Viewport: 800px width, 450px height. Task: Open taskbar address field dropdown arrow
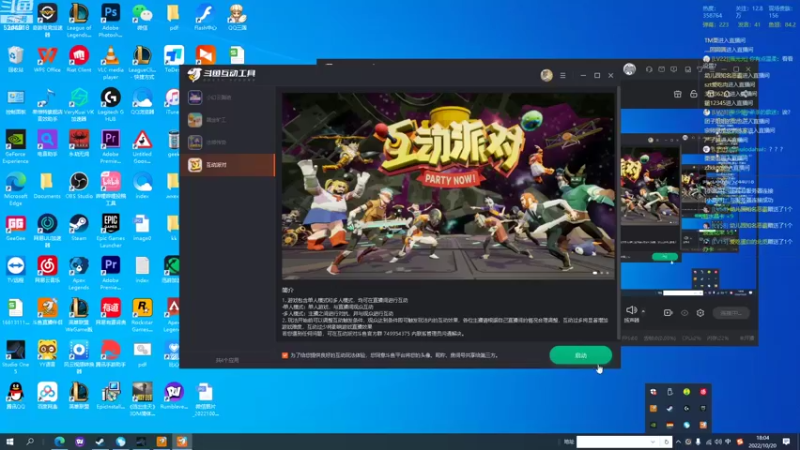click(x=653, y=442)
